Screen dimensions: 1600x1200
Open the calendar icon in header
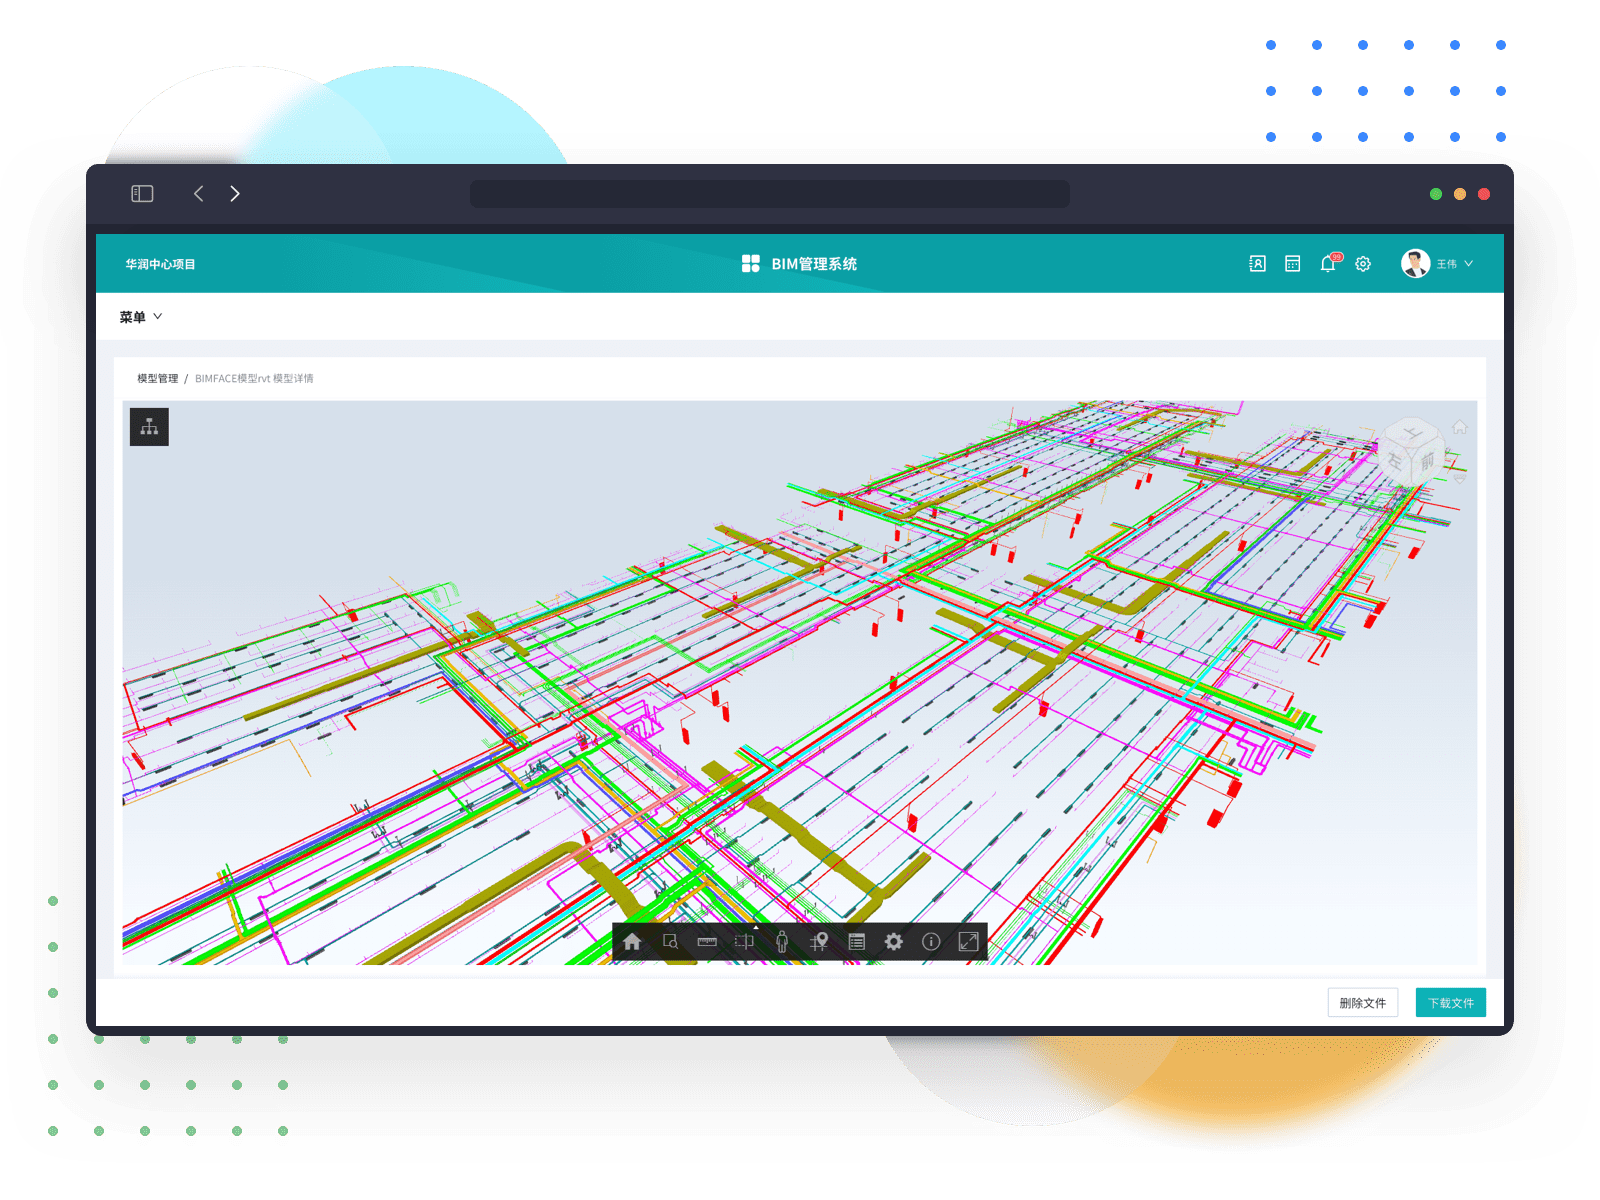tap(1292, 264)
